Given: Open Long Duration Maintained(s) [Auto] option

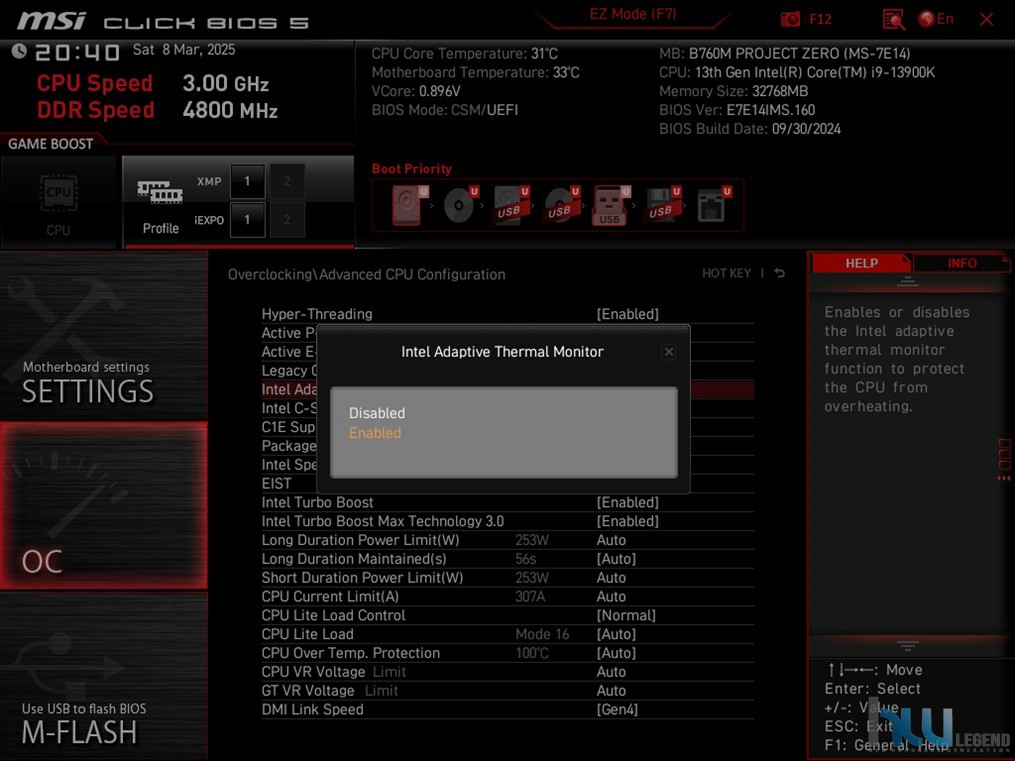Looking at the screenshot, I should pos(616,558).
